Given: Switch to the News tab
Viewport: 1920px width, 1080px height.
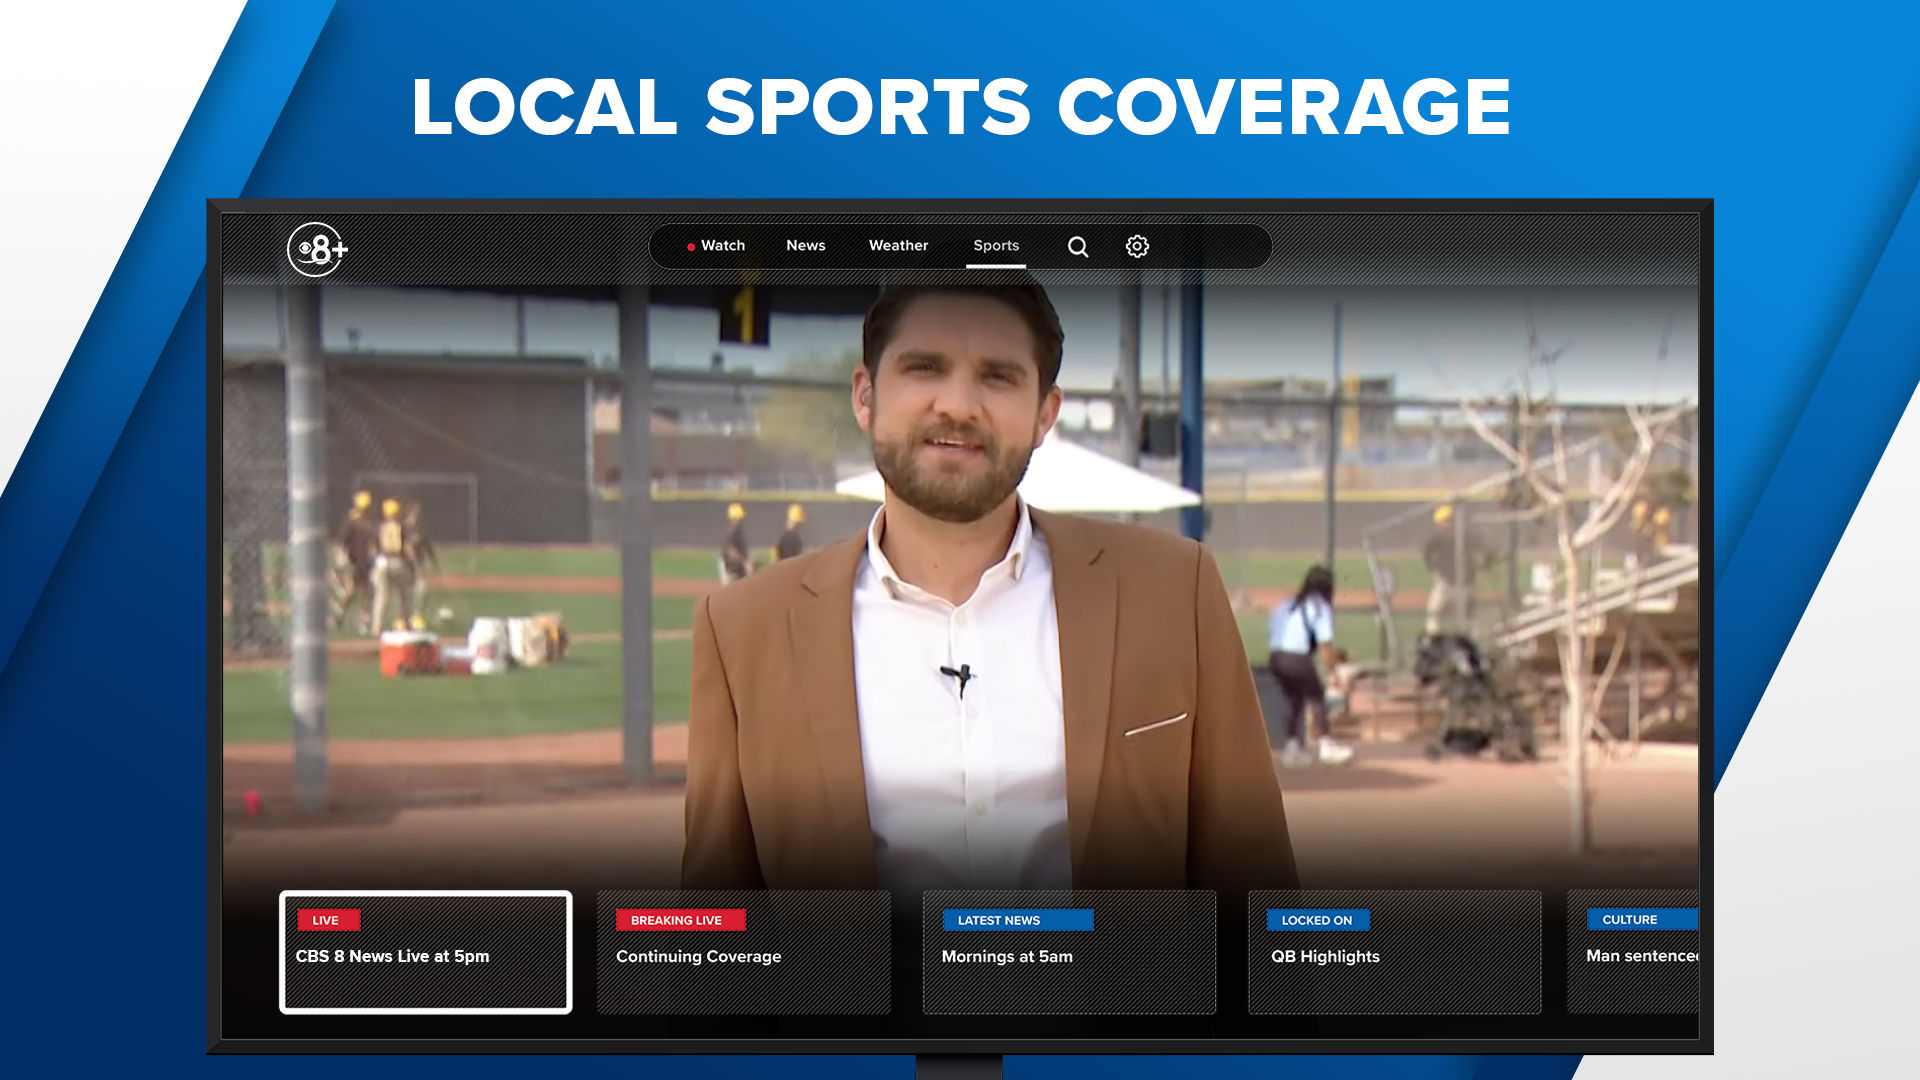Looking at the screenshot, I should 805,246.
